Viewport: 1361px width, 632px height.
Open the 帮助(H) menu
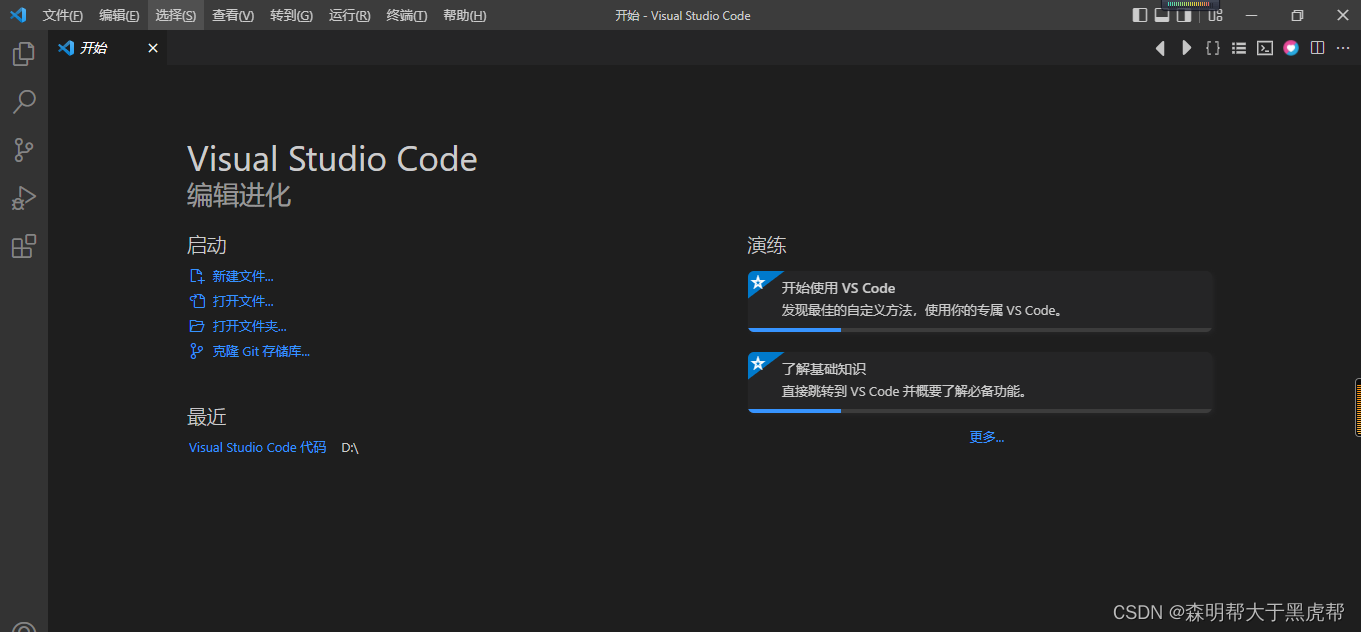(x=465, y=15)
